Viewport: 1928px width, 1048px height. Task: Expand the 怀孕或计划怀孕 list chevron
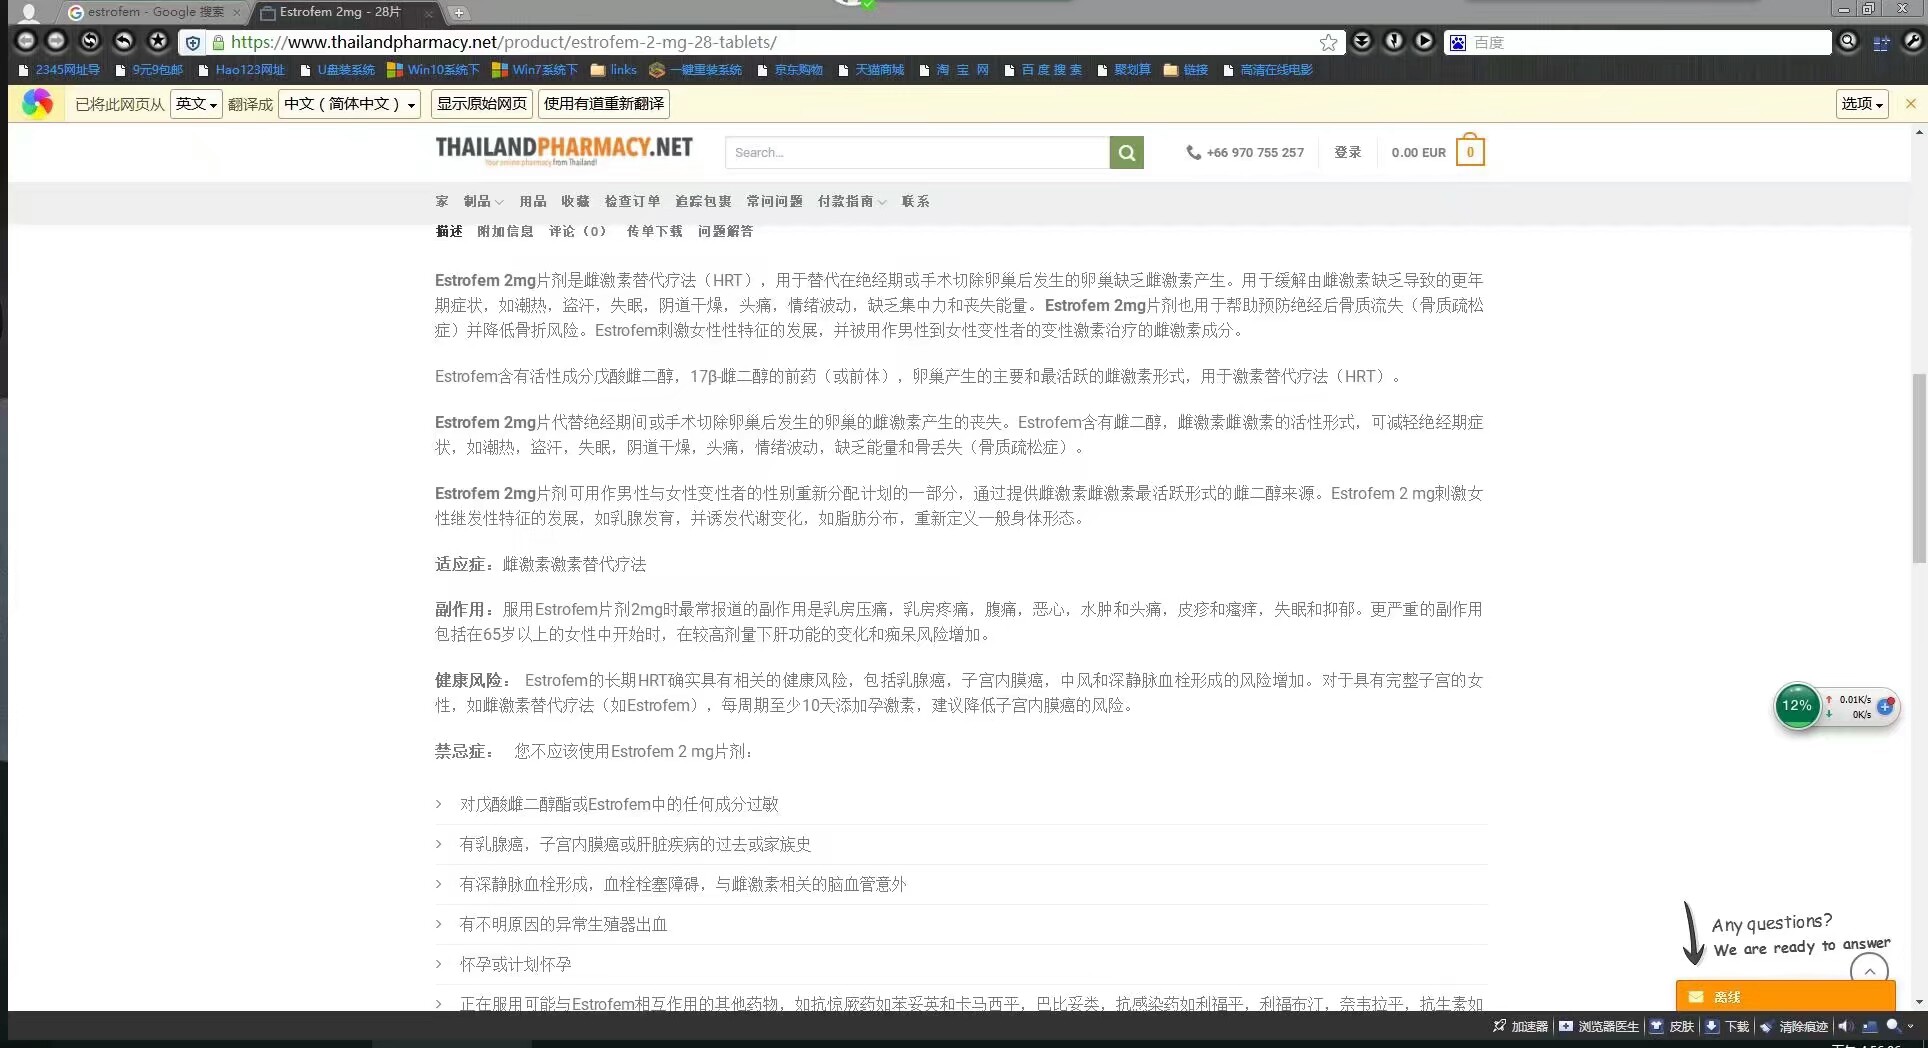click(438, 964)
